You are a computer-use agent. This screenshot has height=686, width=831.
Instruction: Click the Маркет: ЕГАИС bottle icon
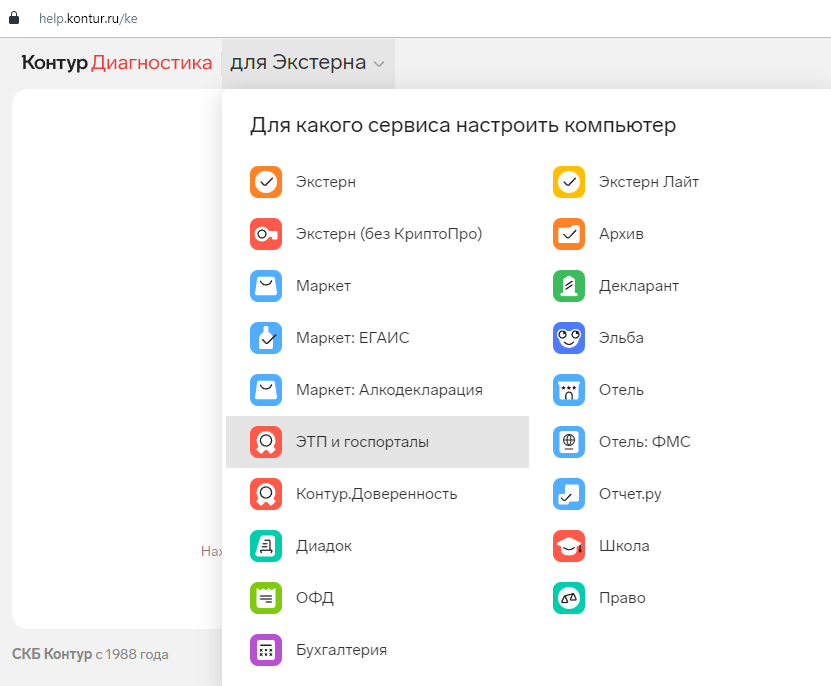(266, 338)
